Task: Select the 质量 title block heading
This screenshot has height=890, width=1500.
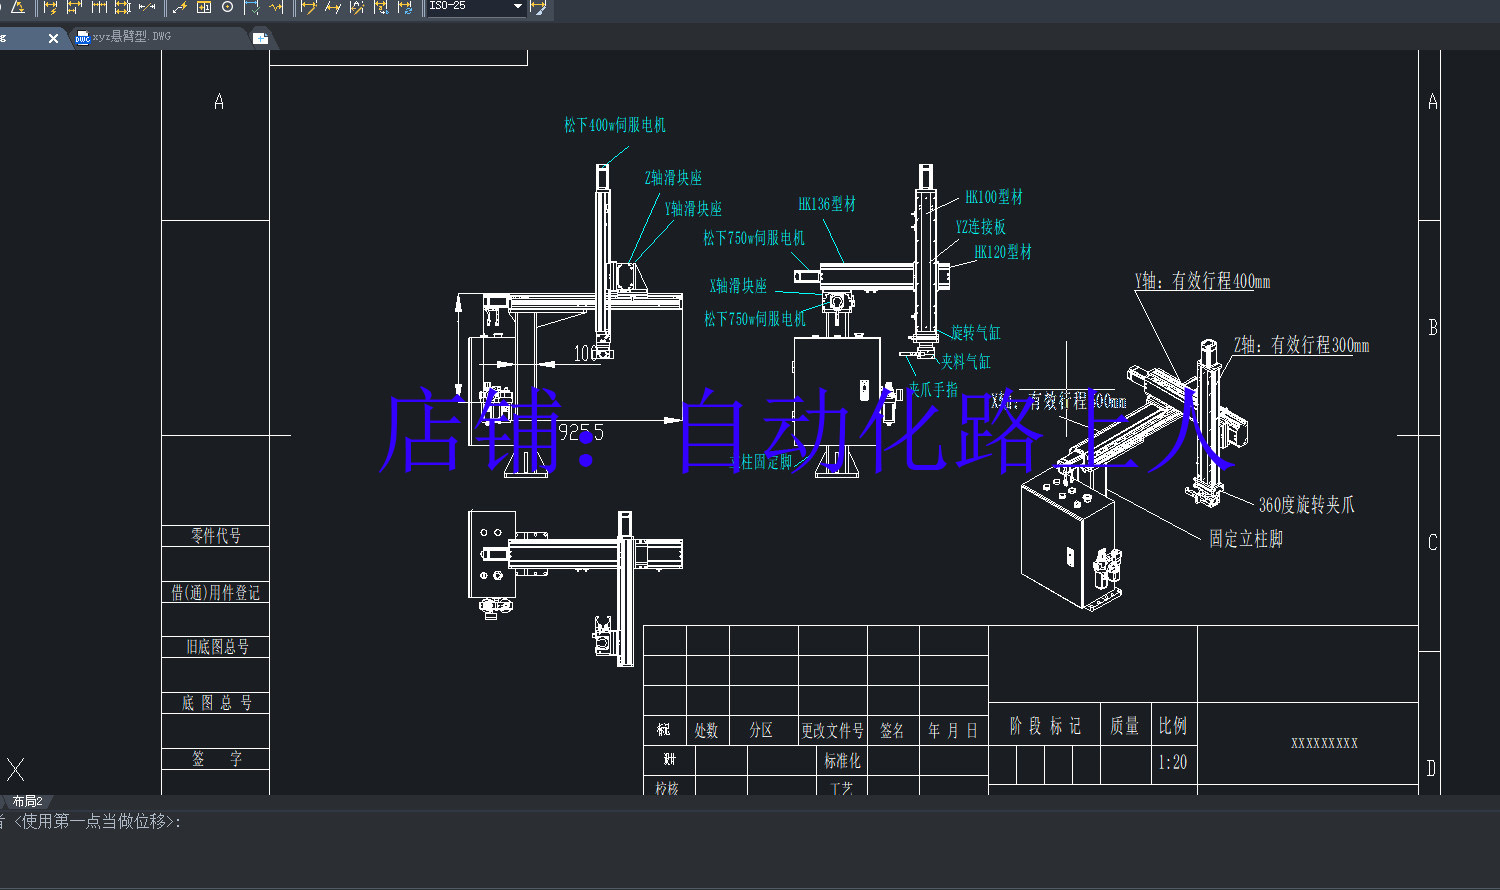Action: coord(1125,726)
